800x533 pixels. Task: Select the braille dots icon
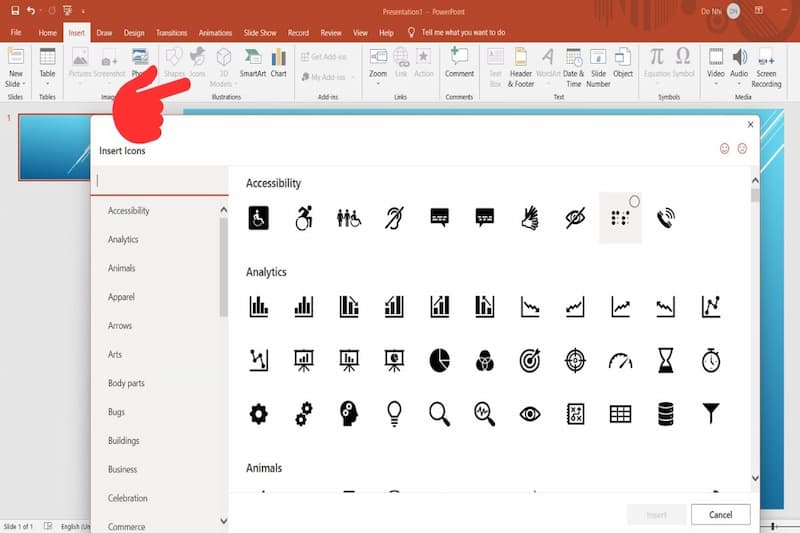pyautogui.click(x=620, y=218)
